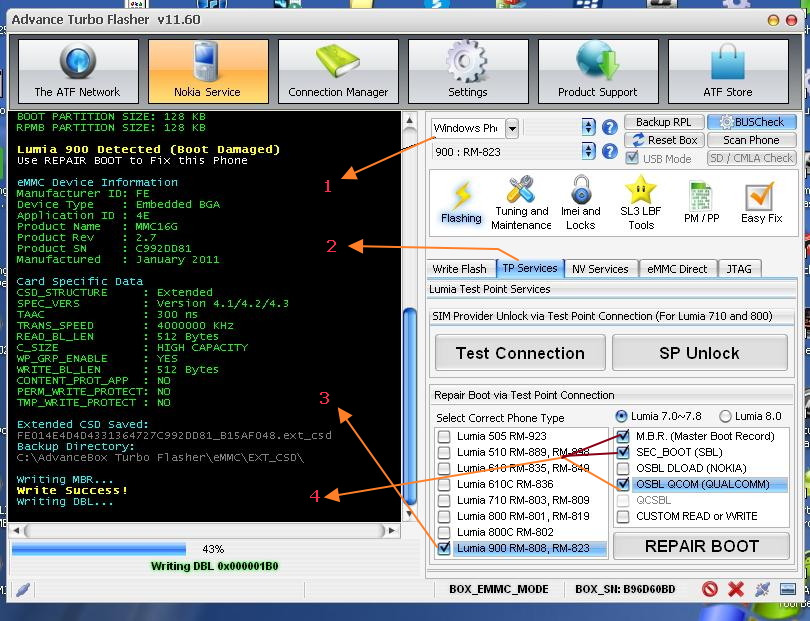This screenshot has height=621, width=810.
Task: Switch to Write Flash tab
Action: coord(459,269)
